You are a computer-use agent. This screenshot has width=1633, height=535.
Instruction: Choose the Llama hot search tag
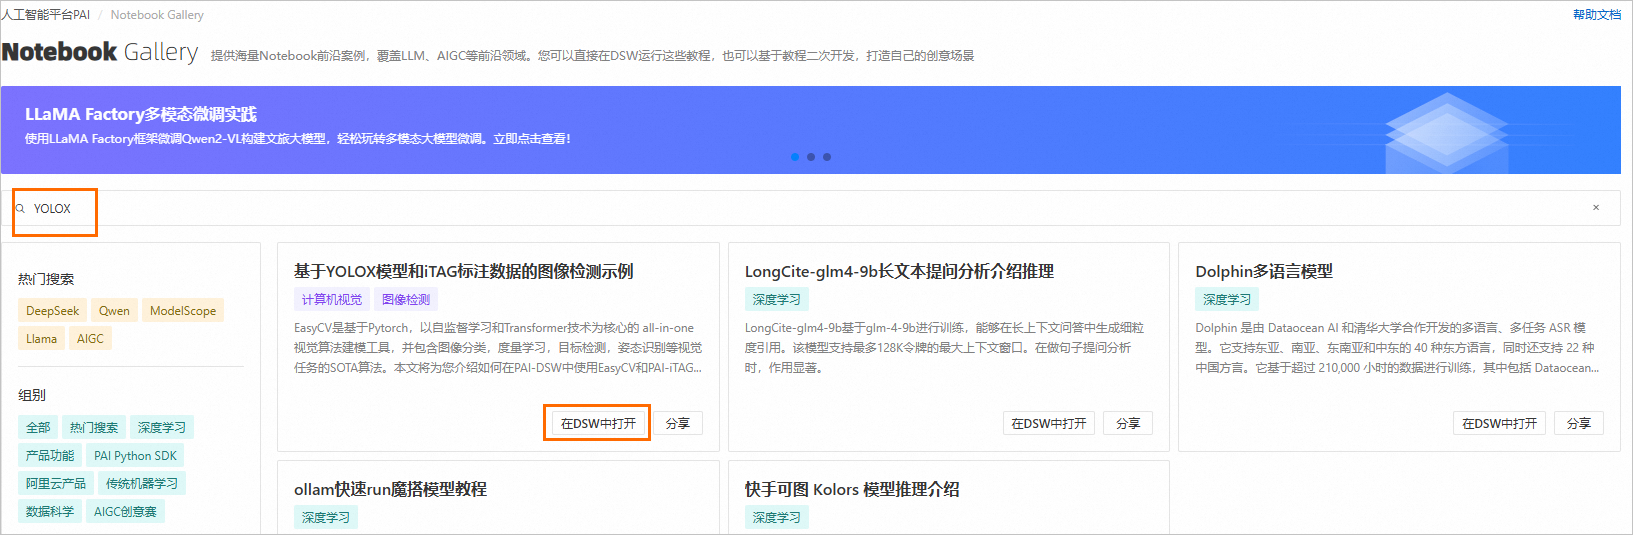(42, 339)
